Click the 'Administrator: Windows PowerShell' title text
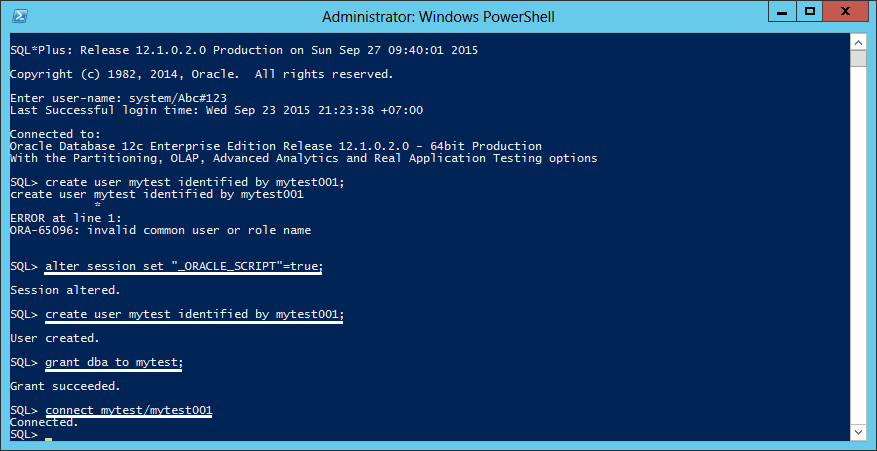The width and height of the screenshot is (877, 451). (x=438, y=17)
